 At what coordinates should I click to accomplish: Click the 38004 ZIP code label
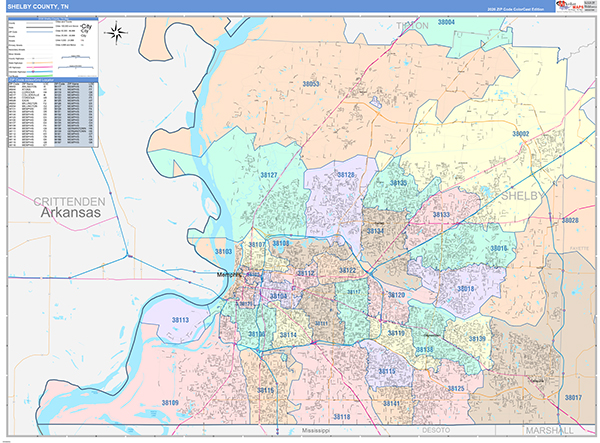pyautogui.click(x=445, y=22)
